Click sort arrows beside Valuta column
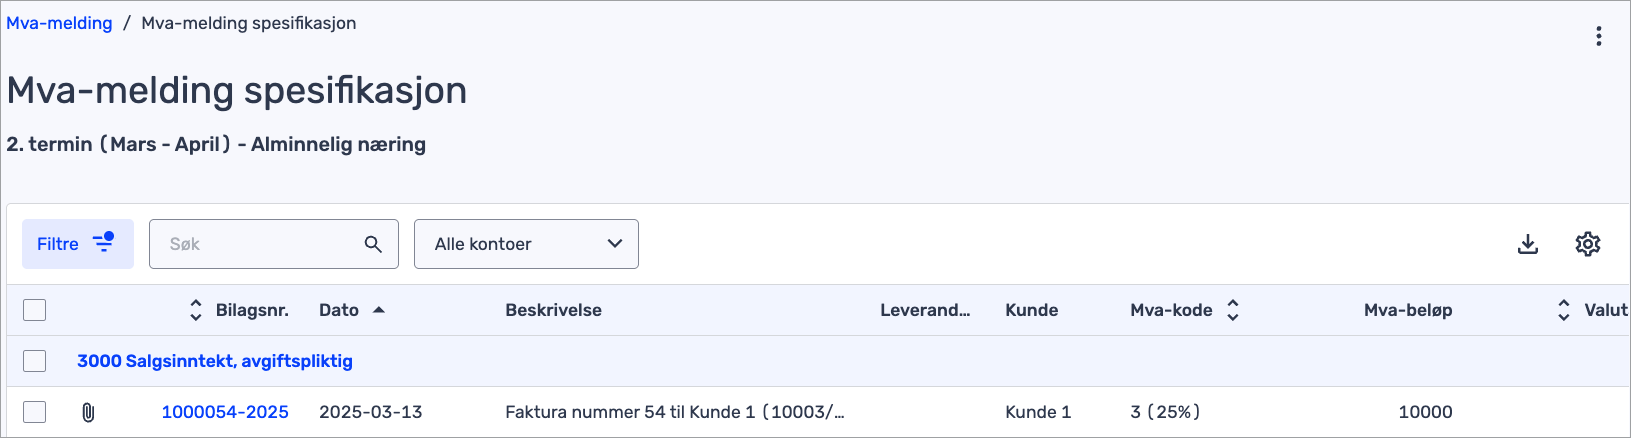 (x=1563, y=310)
